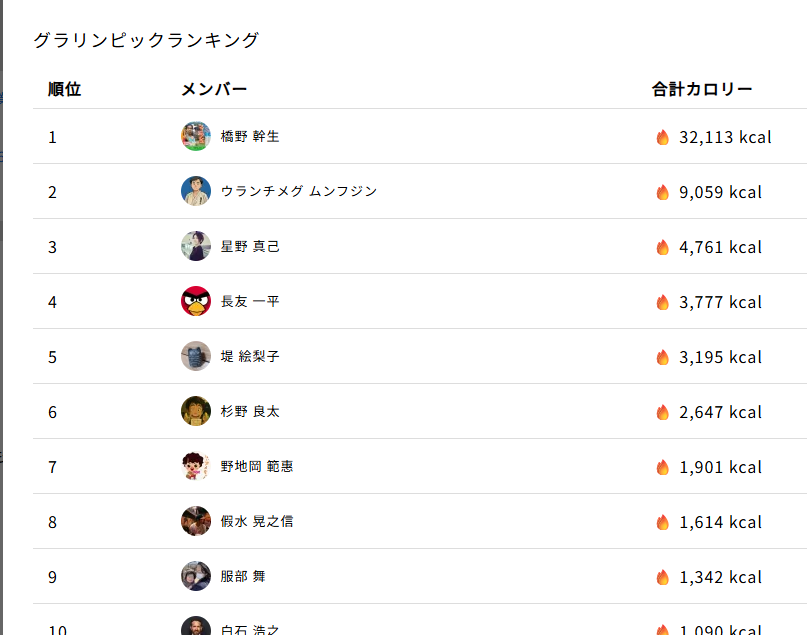The width and height of the screenshot is (807, 635).
Task: Click ウランチメグ ムンフジン's profile avatar
Action: 196,191
